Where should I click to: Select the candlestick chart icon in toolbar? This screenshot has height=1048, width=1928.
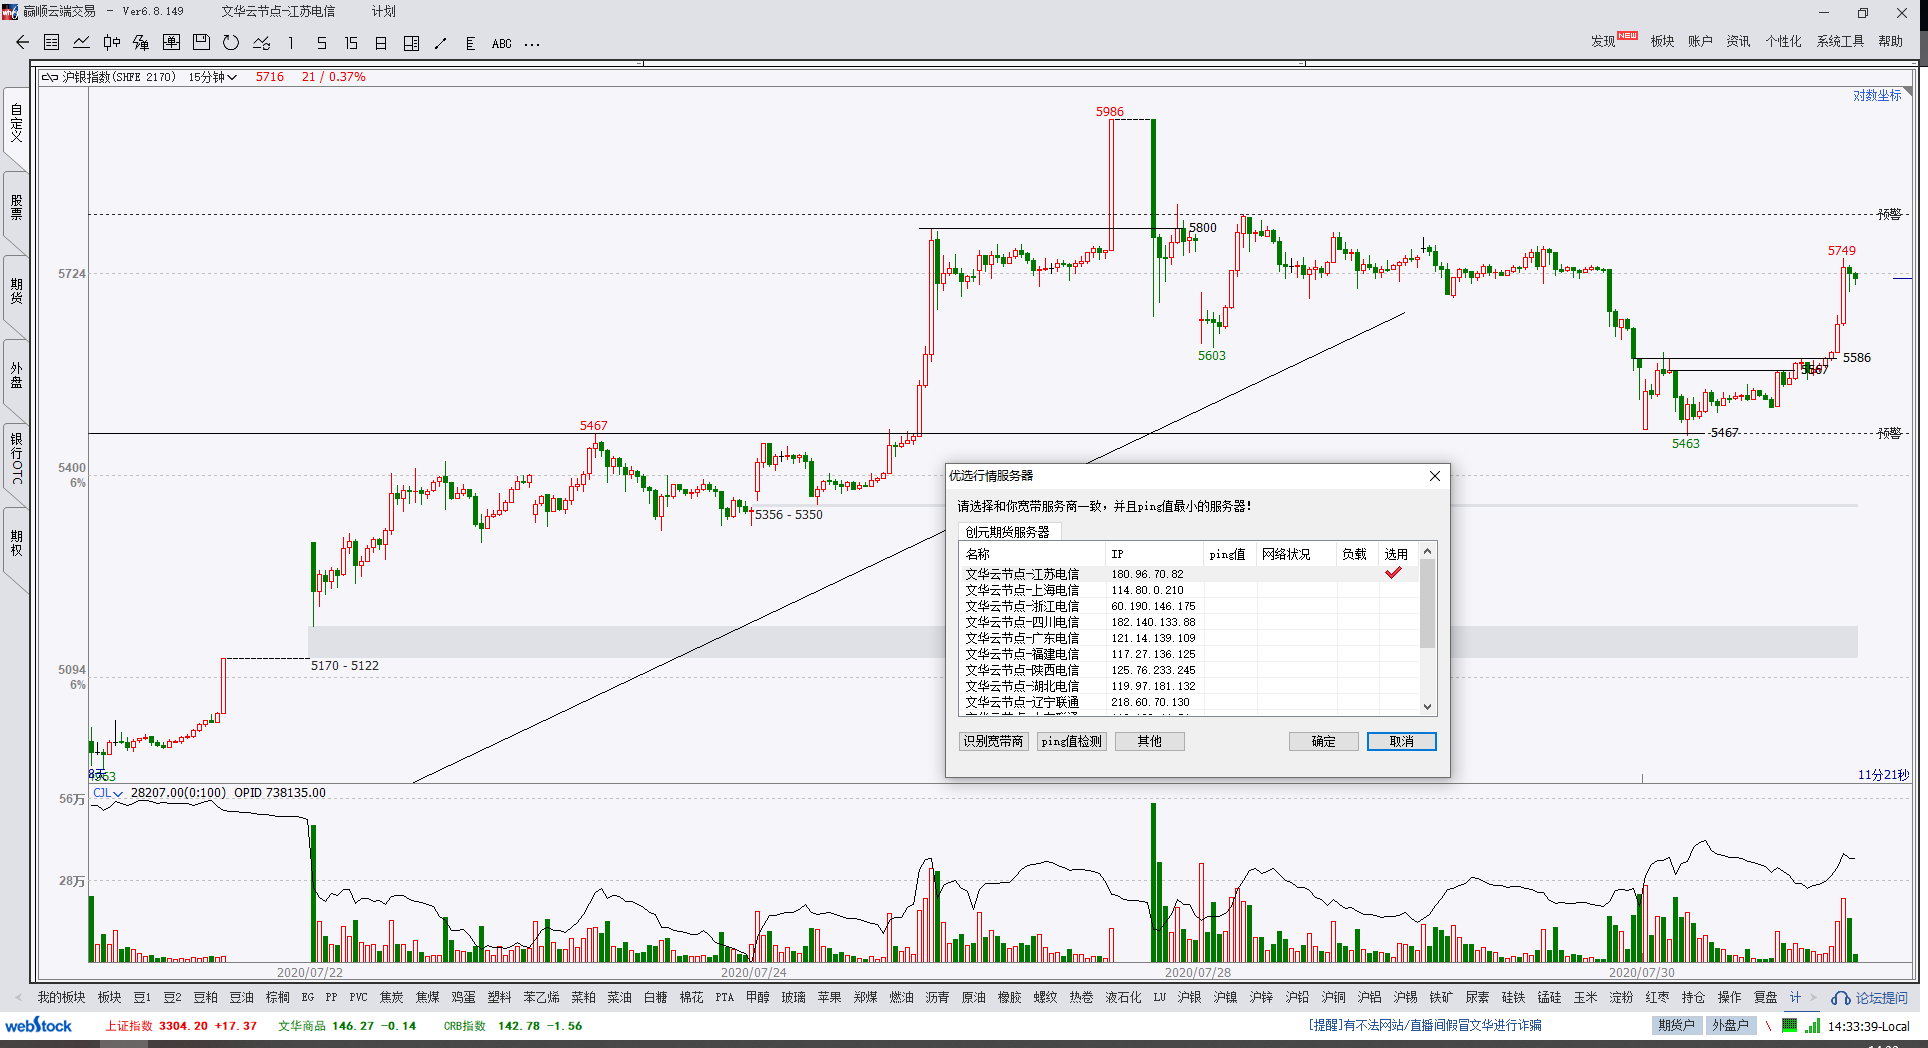(x=112, y=43)
